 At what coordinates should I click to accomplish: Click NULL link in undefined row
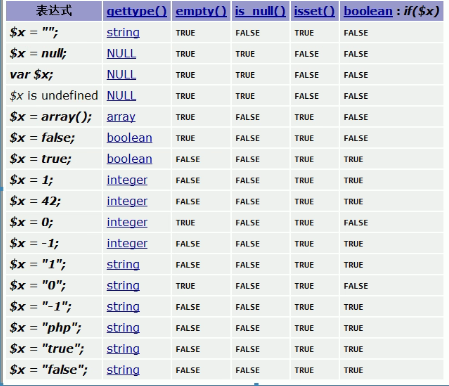pos(121,96)
